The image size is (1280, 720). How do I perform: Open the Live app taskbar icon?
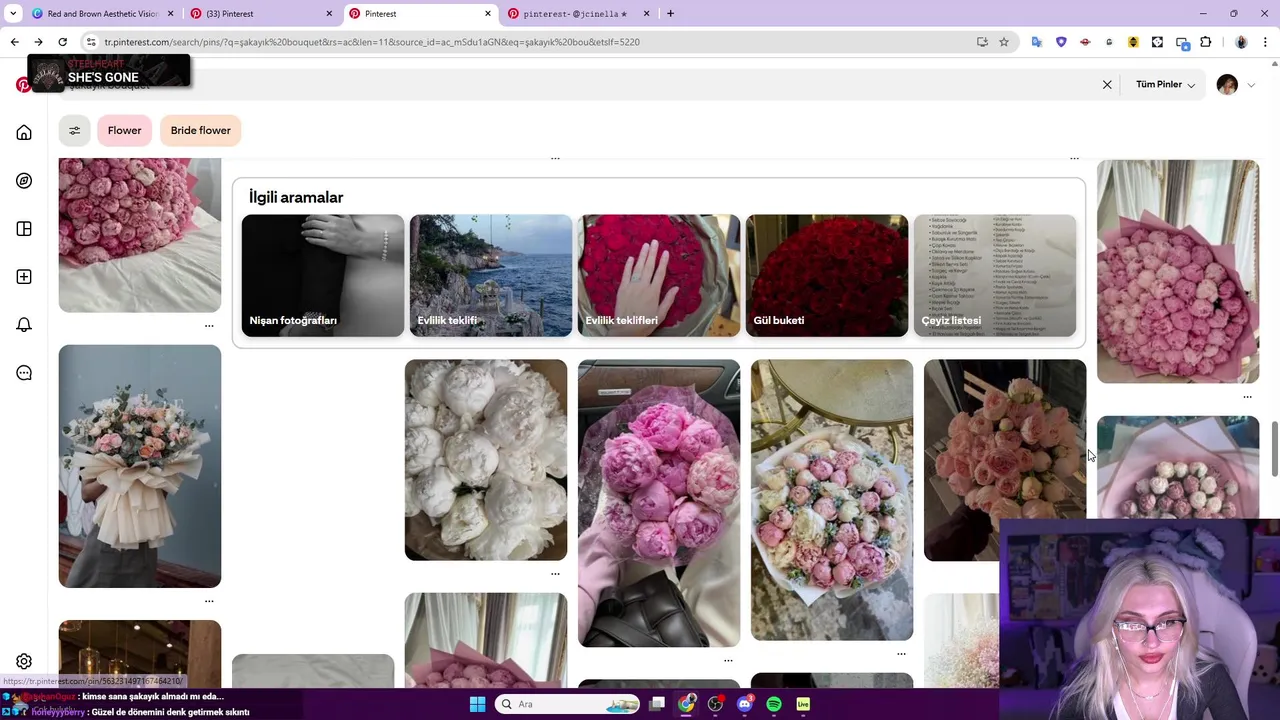coord(803,704)
